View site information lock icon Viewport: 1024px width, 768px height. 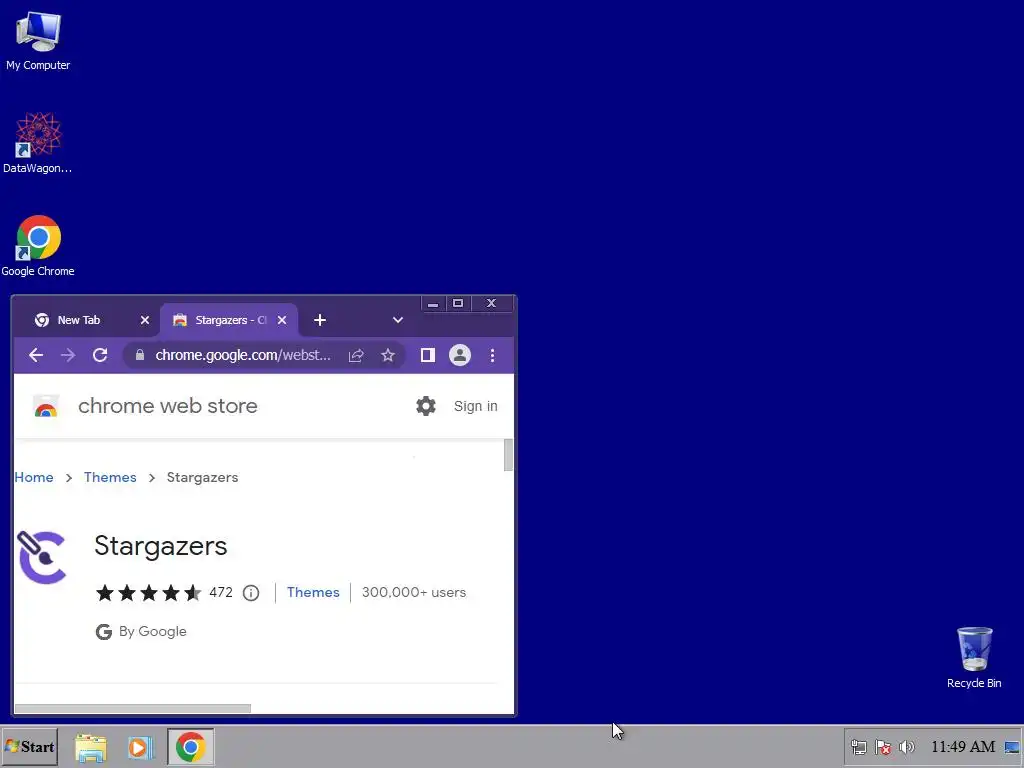(x=139, y=355)
